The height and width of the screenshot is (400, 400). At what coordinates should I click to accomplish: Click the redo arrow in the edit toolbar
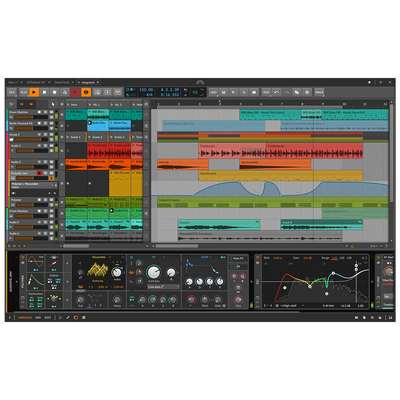(x=286, y=92)
